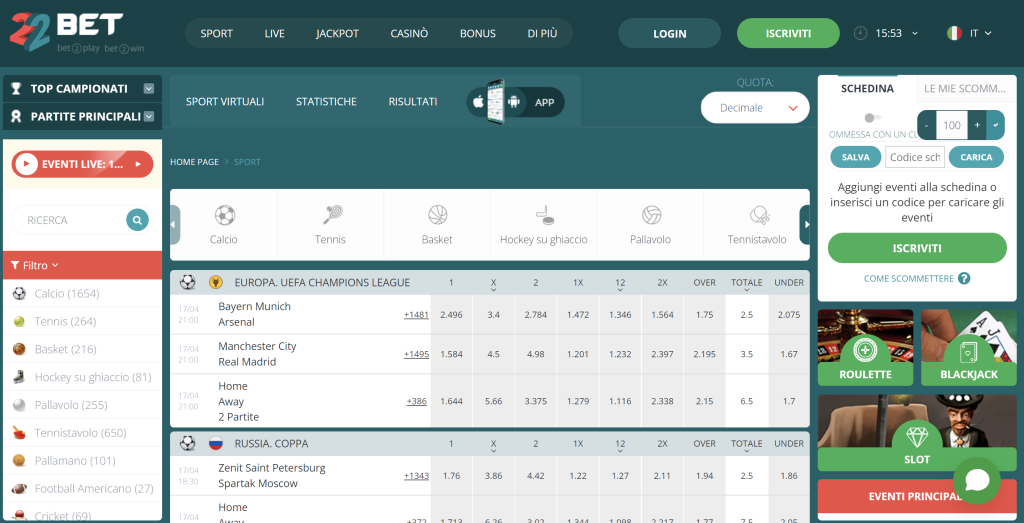Open the live chat bubble
The width and height of the screenshot is (1024, 523).
pos(977,481)
